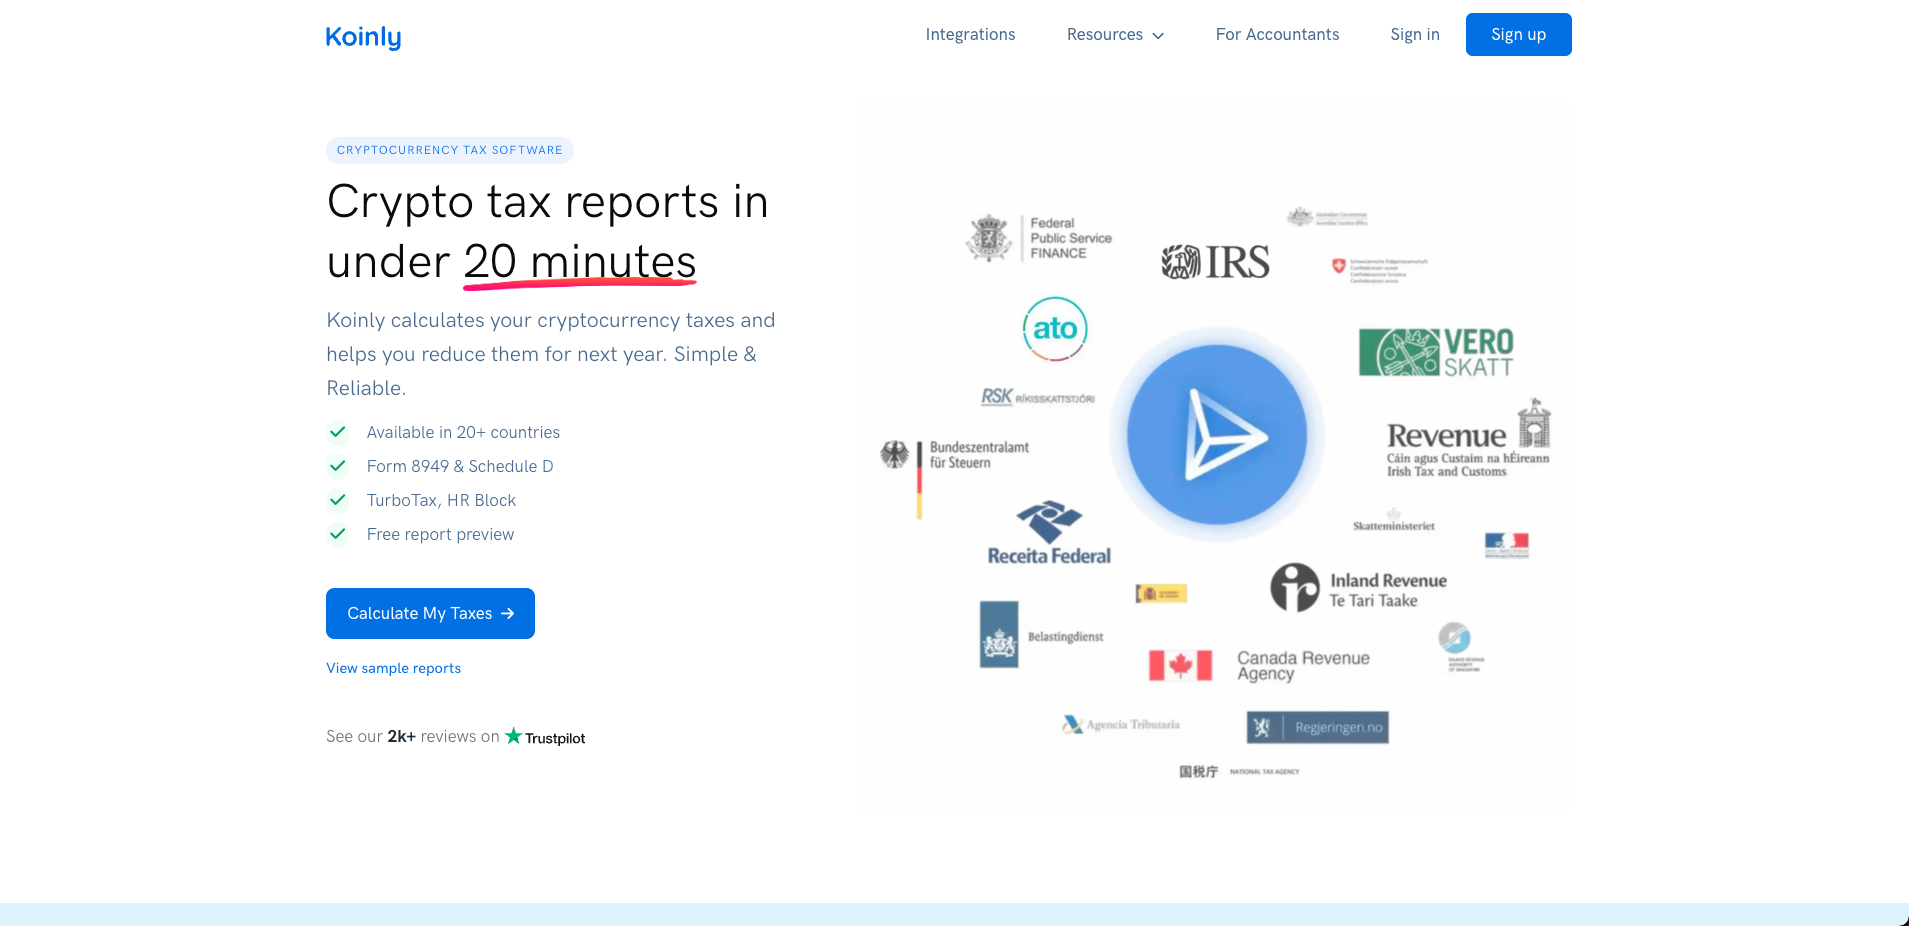Click the 'TurboTax, HR Block' text
Screen dimensions: 1909x926
pos(441,500)
